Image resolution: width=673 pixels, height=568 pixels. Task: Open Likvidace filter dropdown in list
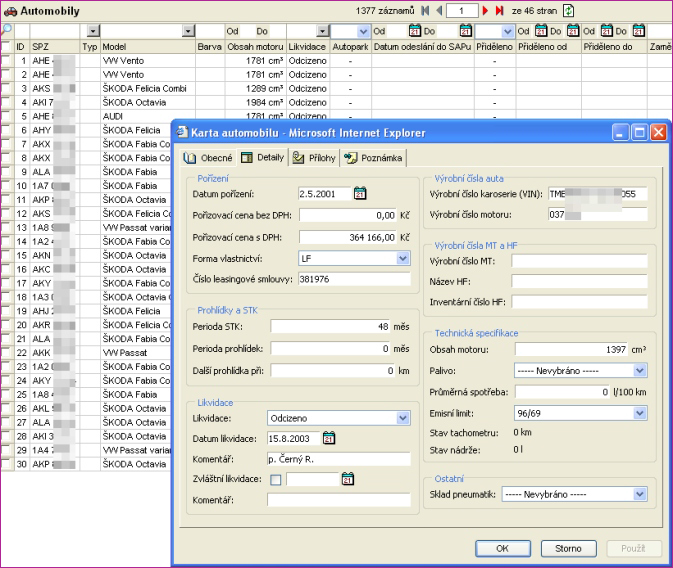(x=322, y=31)
